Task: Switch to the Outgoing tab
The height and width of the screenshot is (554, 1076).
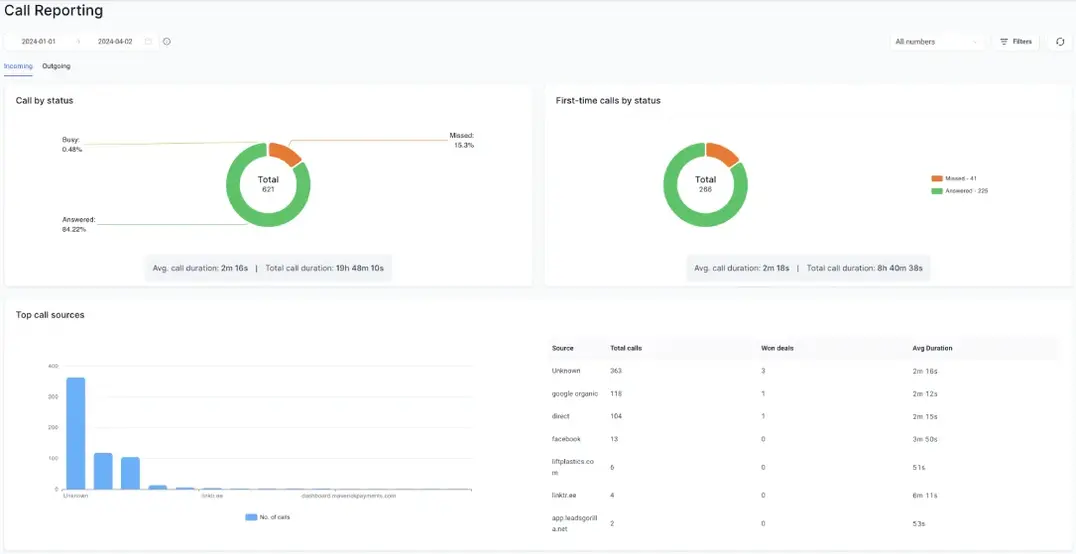Action: 56,66
